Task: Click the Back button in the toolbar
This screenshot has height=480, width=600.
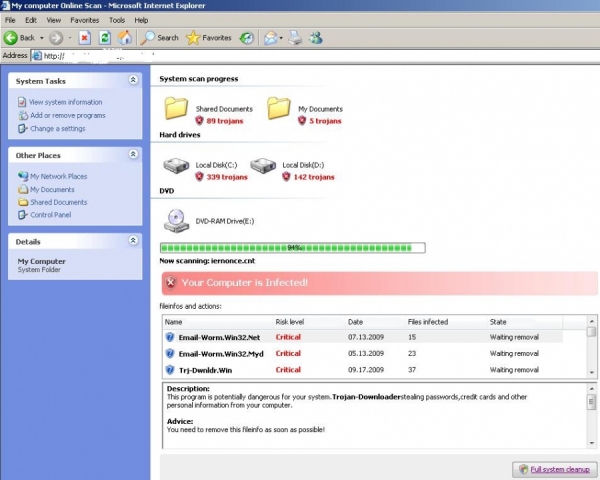Action: (x=19, y=38)
